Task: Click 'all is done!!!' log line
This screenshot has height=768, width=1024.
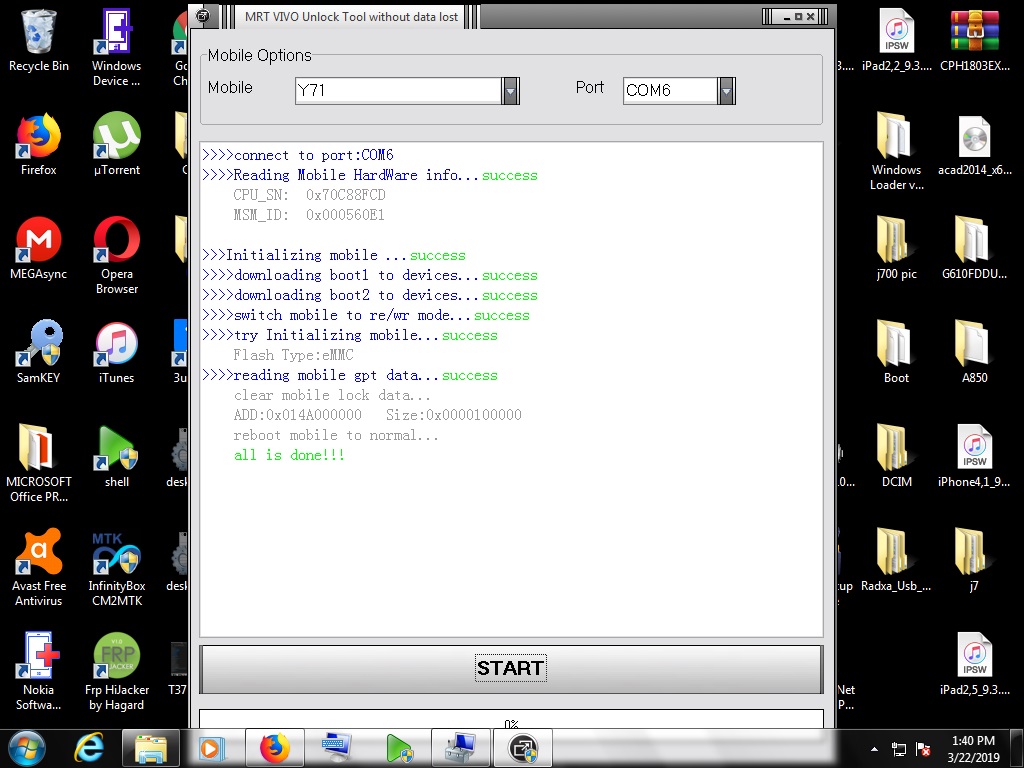Action: click(289, 455)
